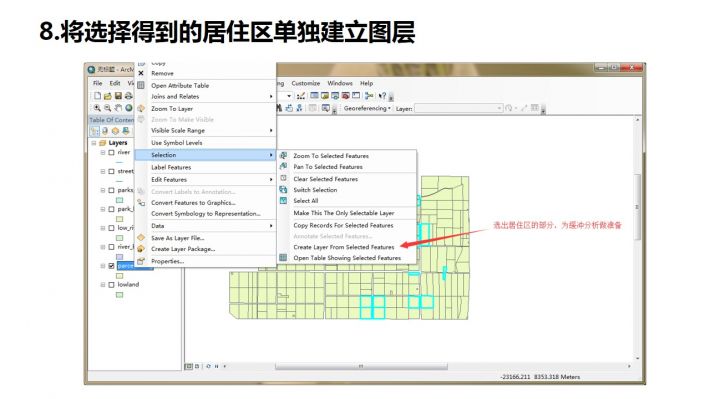Select the Pan hand tool
710x399 pixels.
click(x=118, y=108)
